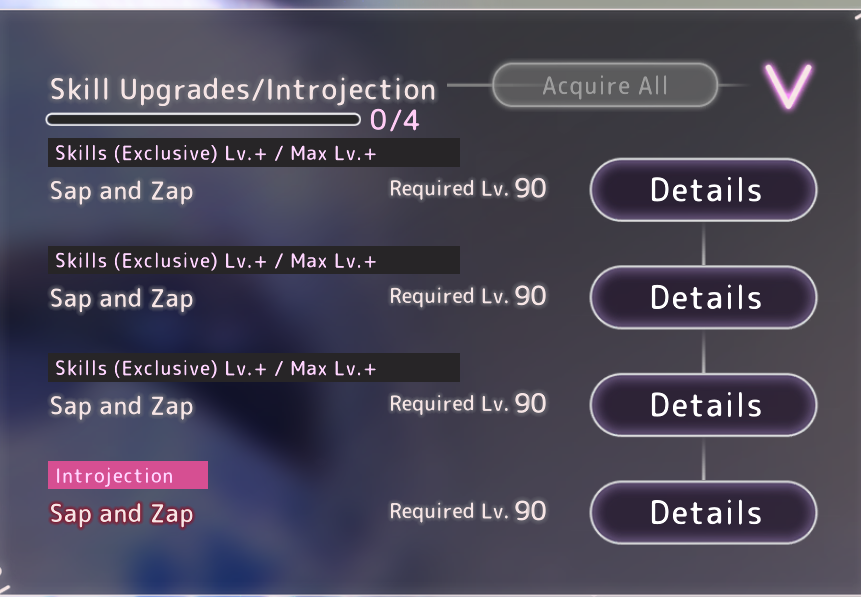Open Details for the third Sap and Zap upgrade
This screenshot has width=861, height=597.
703,405
